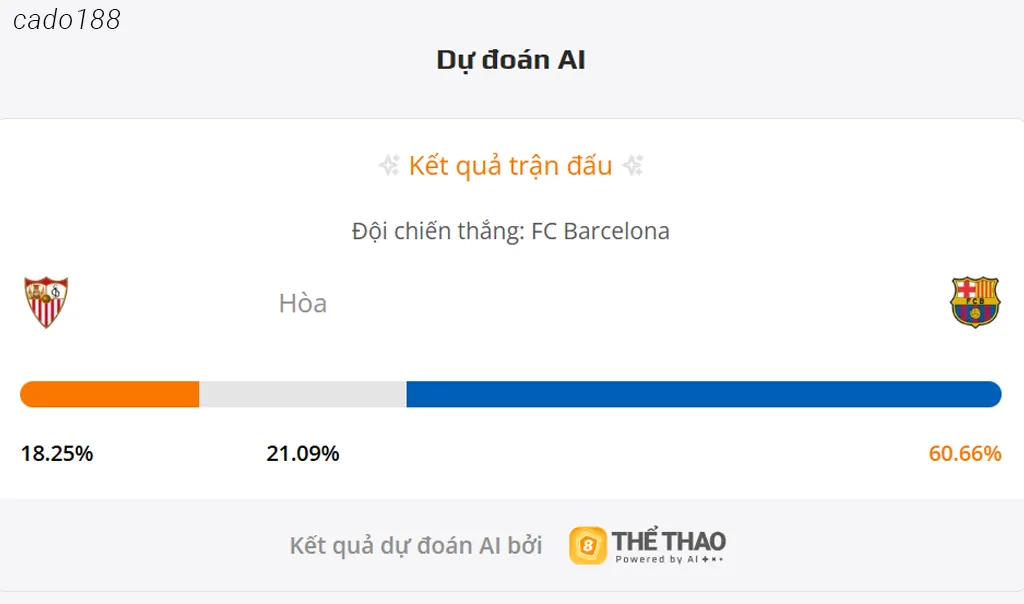This screenshot has width=1024, height=604.
Task: Select the gray draw bar segment
Action: [302, 394]
